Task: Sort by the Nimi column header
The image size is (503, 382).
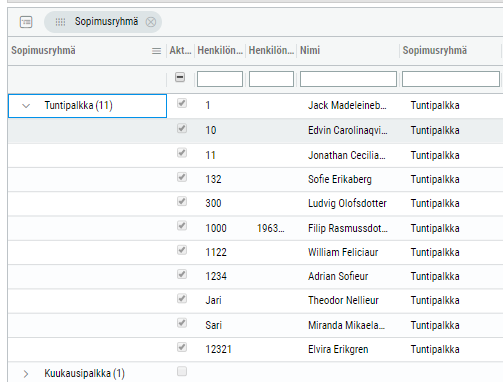Action: 310,50
